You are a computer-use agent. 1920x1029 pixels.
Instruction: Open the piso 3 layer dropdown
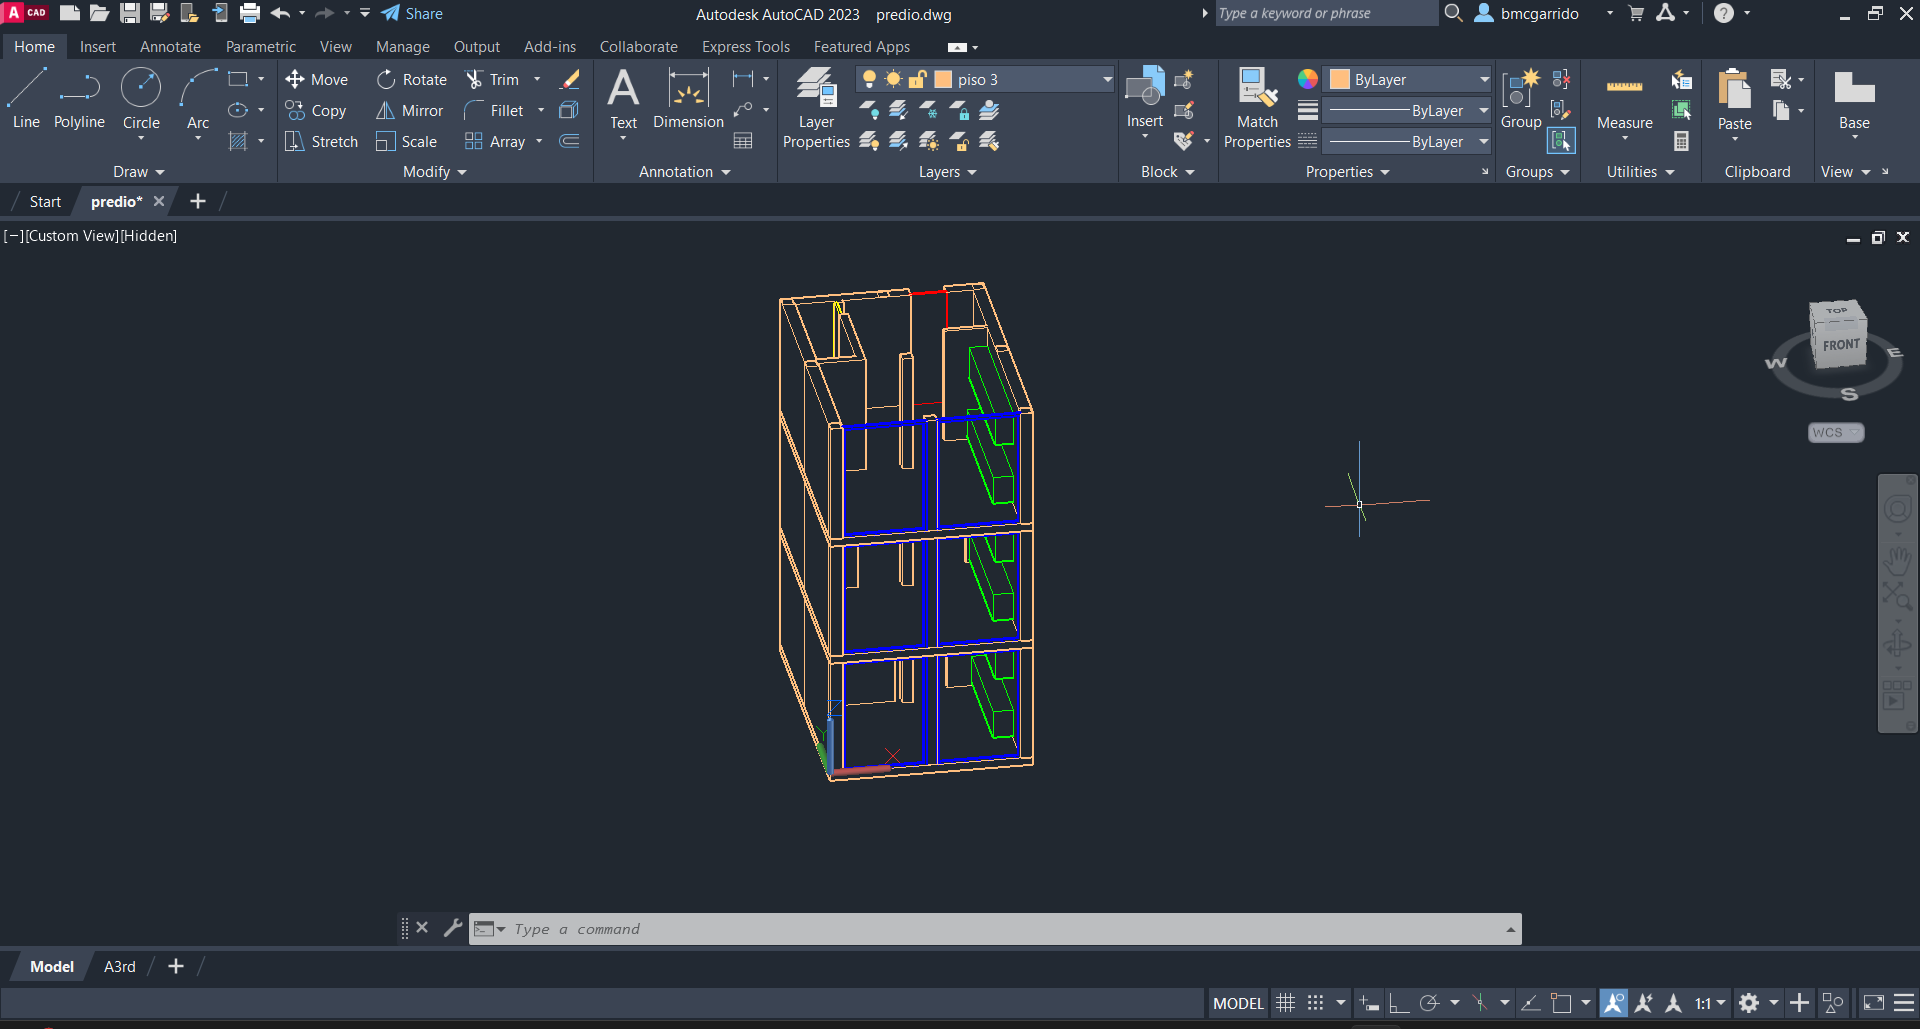(1107, 80)
